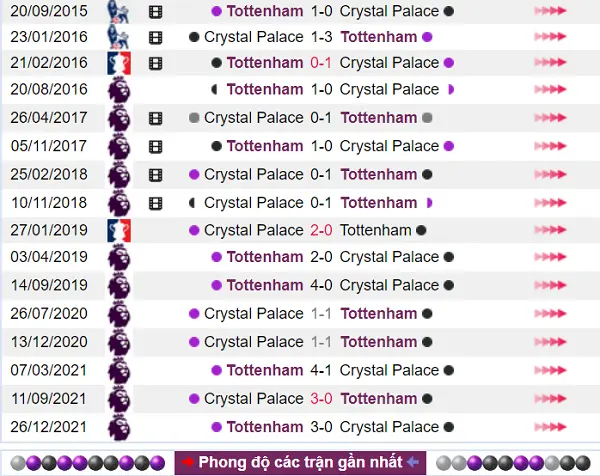The width and height of the screenshot is (600, 476).
Task: Open video highlights for 26/04/2017 match
Action: pos(155,118)
